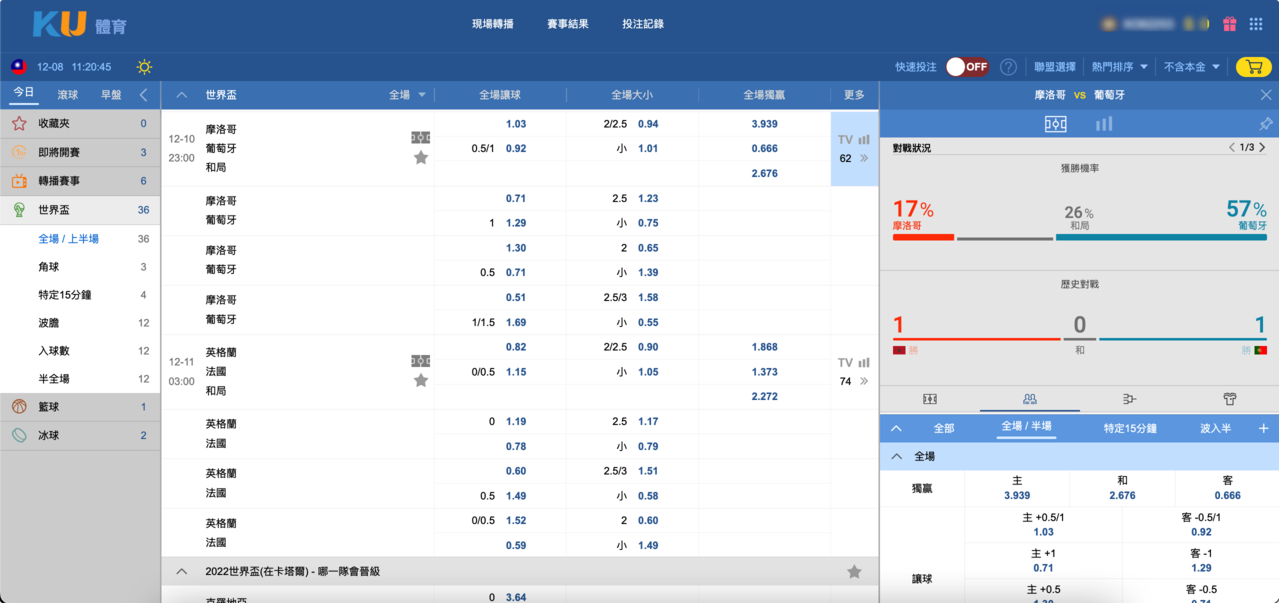Click the pink gift box icon
This screenshot has width=1279, height=603.
pos(1230,24)
